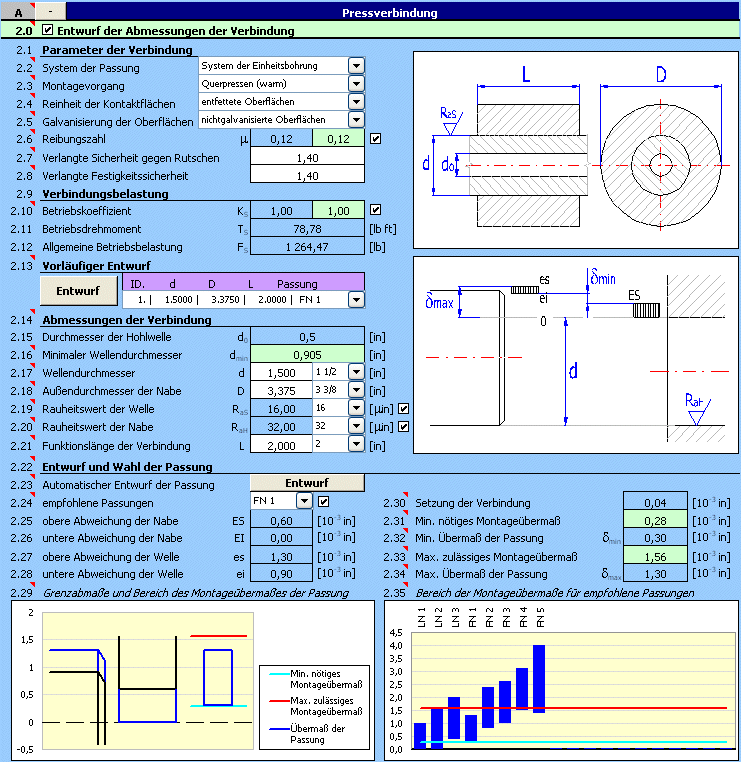Click the LN 1 bar in recommended fits chart
The image size is (741, 762).
click(420, 735)
